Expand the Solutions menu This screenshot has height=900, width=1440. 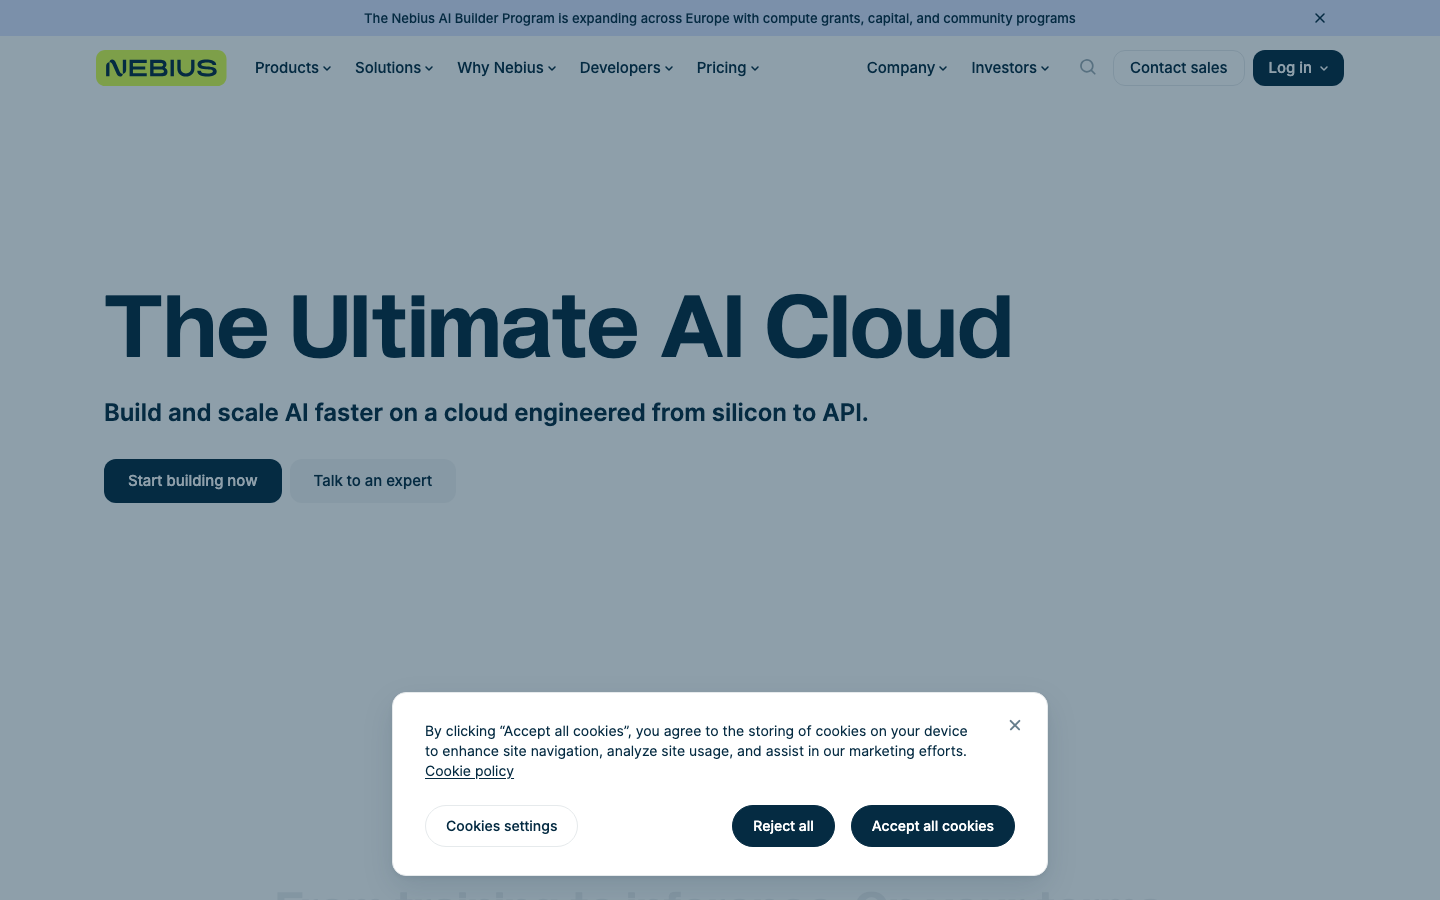pyautogui.click(x=394, y=68)
